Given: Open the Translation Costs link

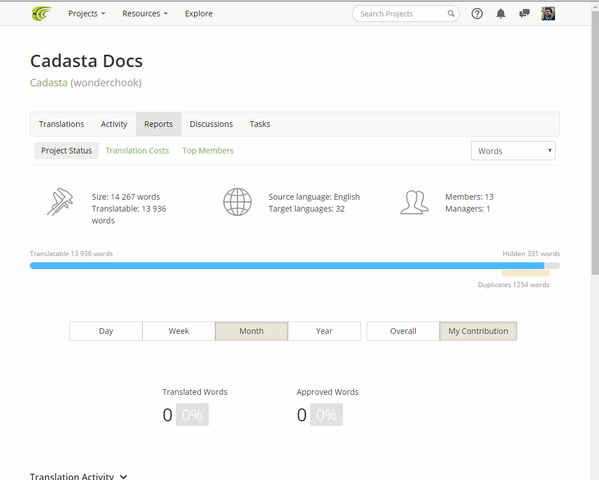Looking at the screenshot, I should pos(137,151).
